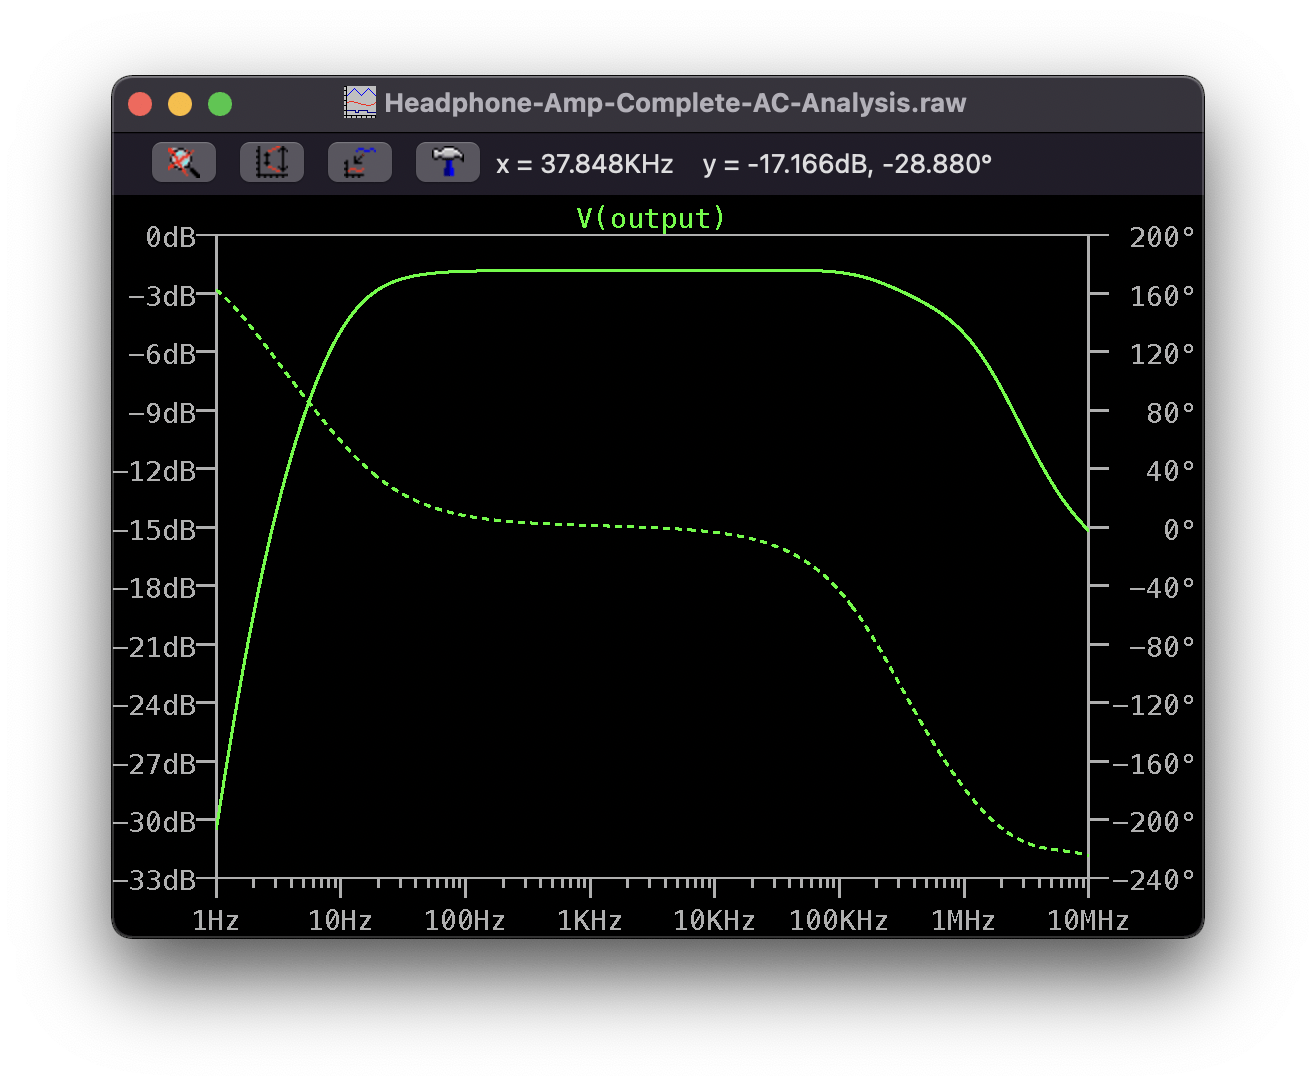Click the 10MHz frequency axis label
1316x1086 pixels.
tap(1088, 921)
